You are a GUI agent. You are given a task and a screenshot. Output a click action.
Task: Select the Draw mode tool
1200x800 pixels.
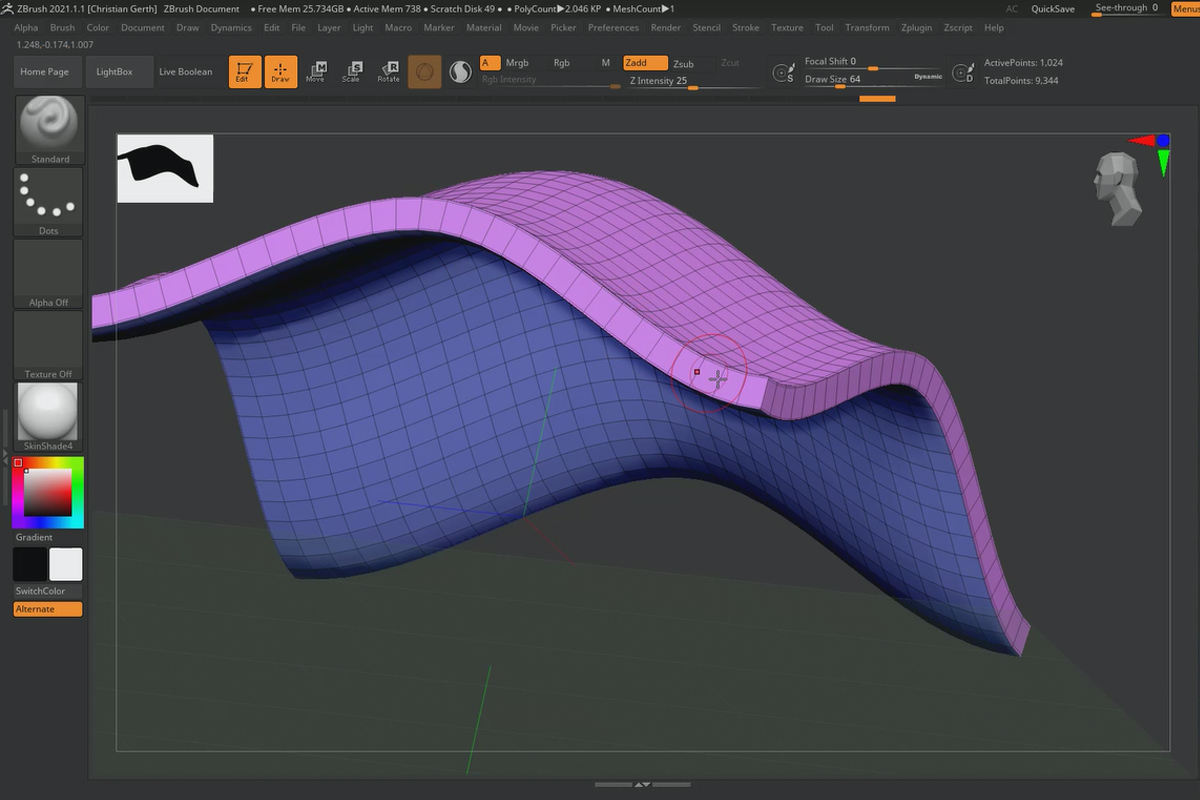281,72
